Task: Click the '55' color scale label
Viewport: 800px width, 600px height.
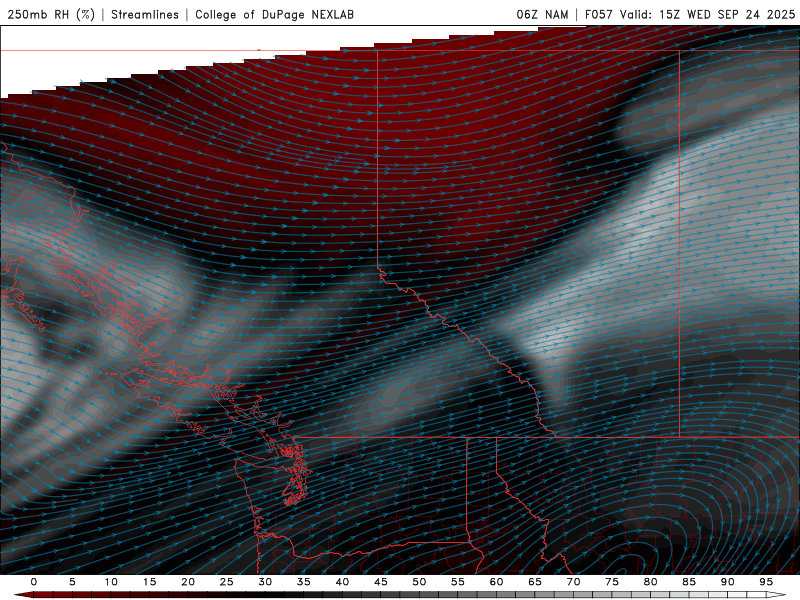Action: pyautogui.click(x=458, y=582)
